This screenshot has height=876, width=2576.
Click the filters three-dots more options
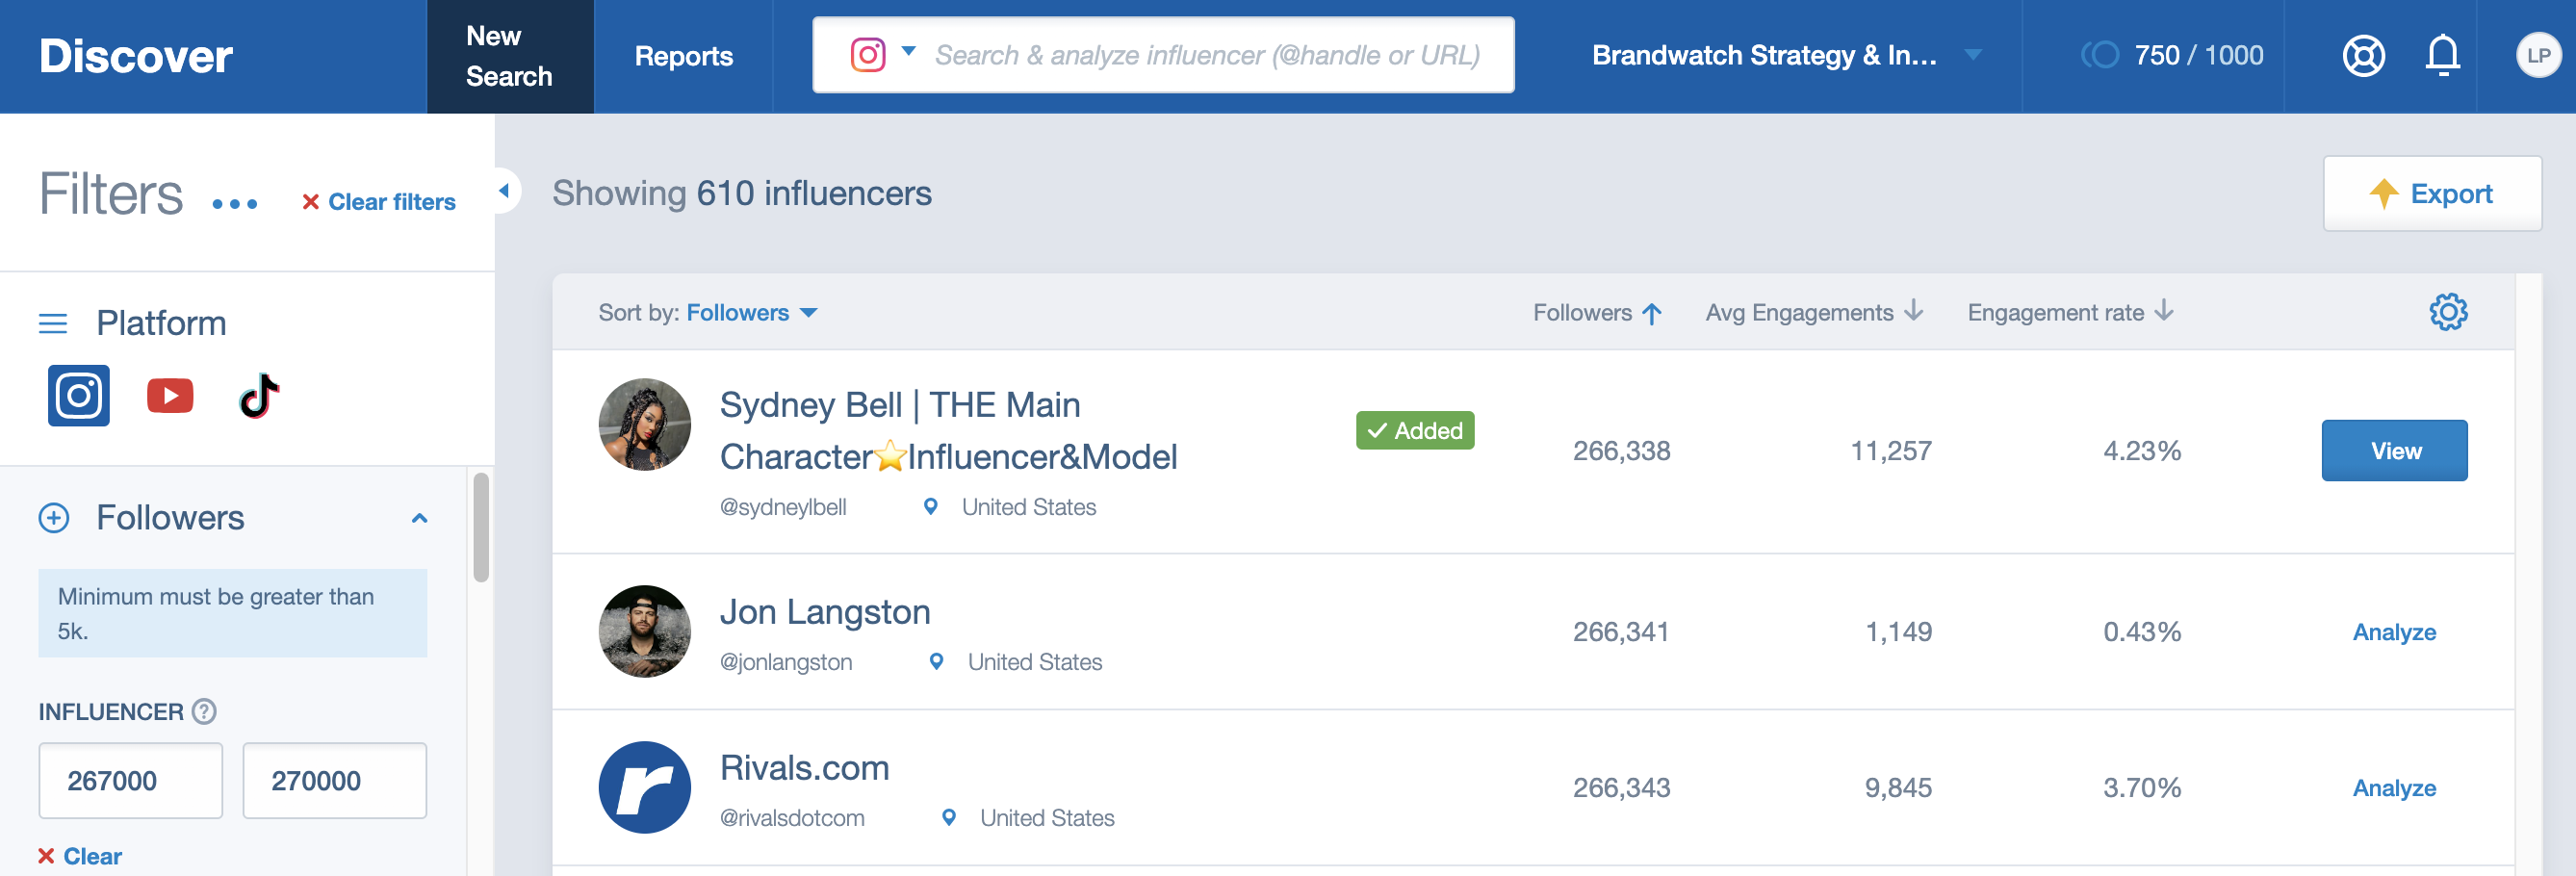pos(235,204)
